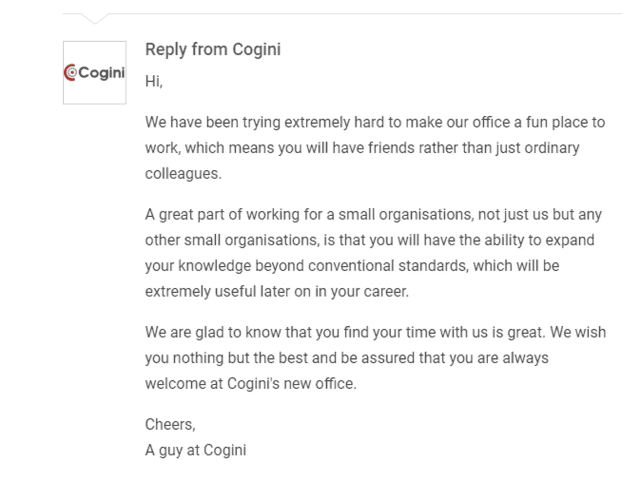This screenshot has height=481, width=640.
Task: Click the phrase "welcome at Cogini's new office."
Action: [x=251, y=384]
